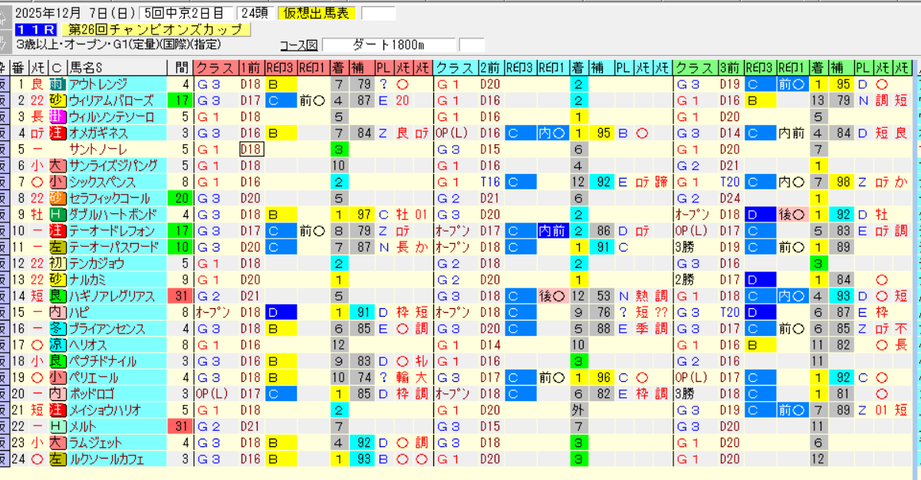Sort by the 馬名S column header
Screen dimensions: 921x480
[x=116, y=68]
